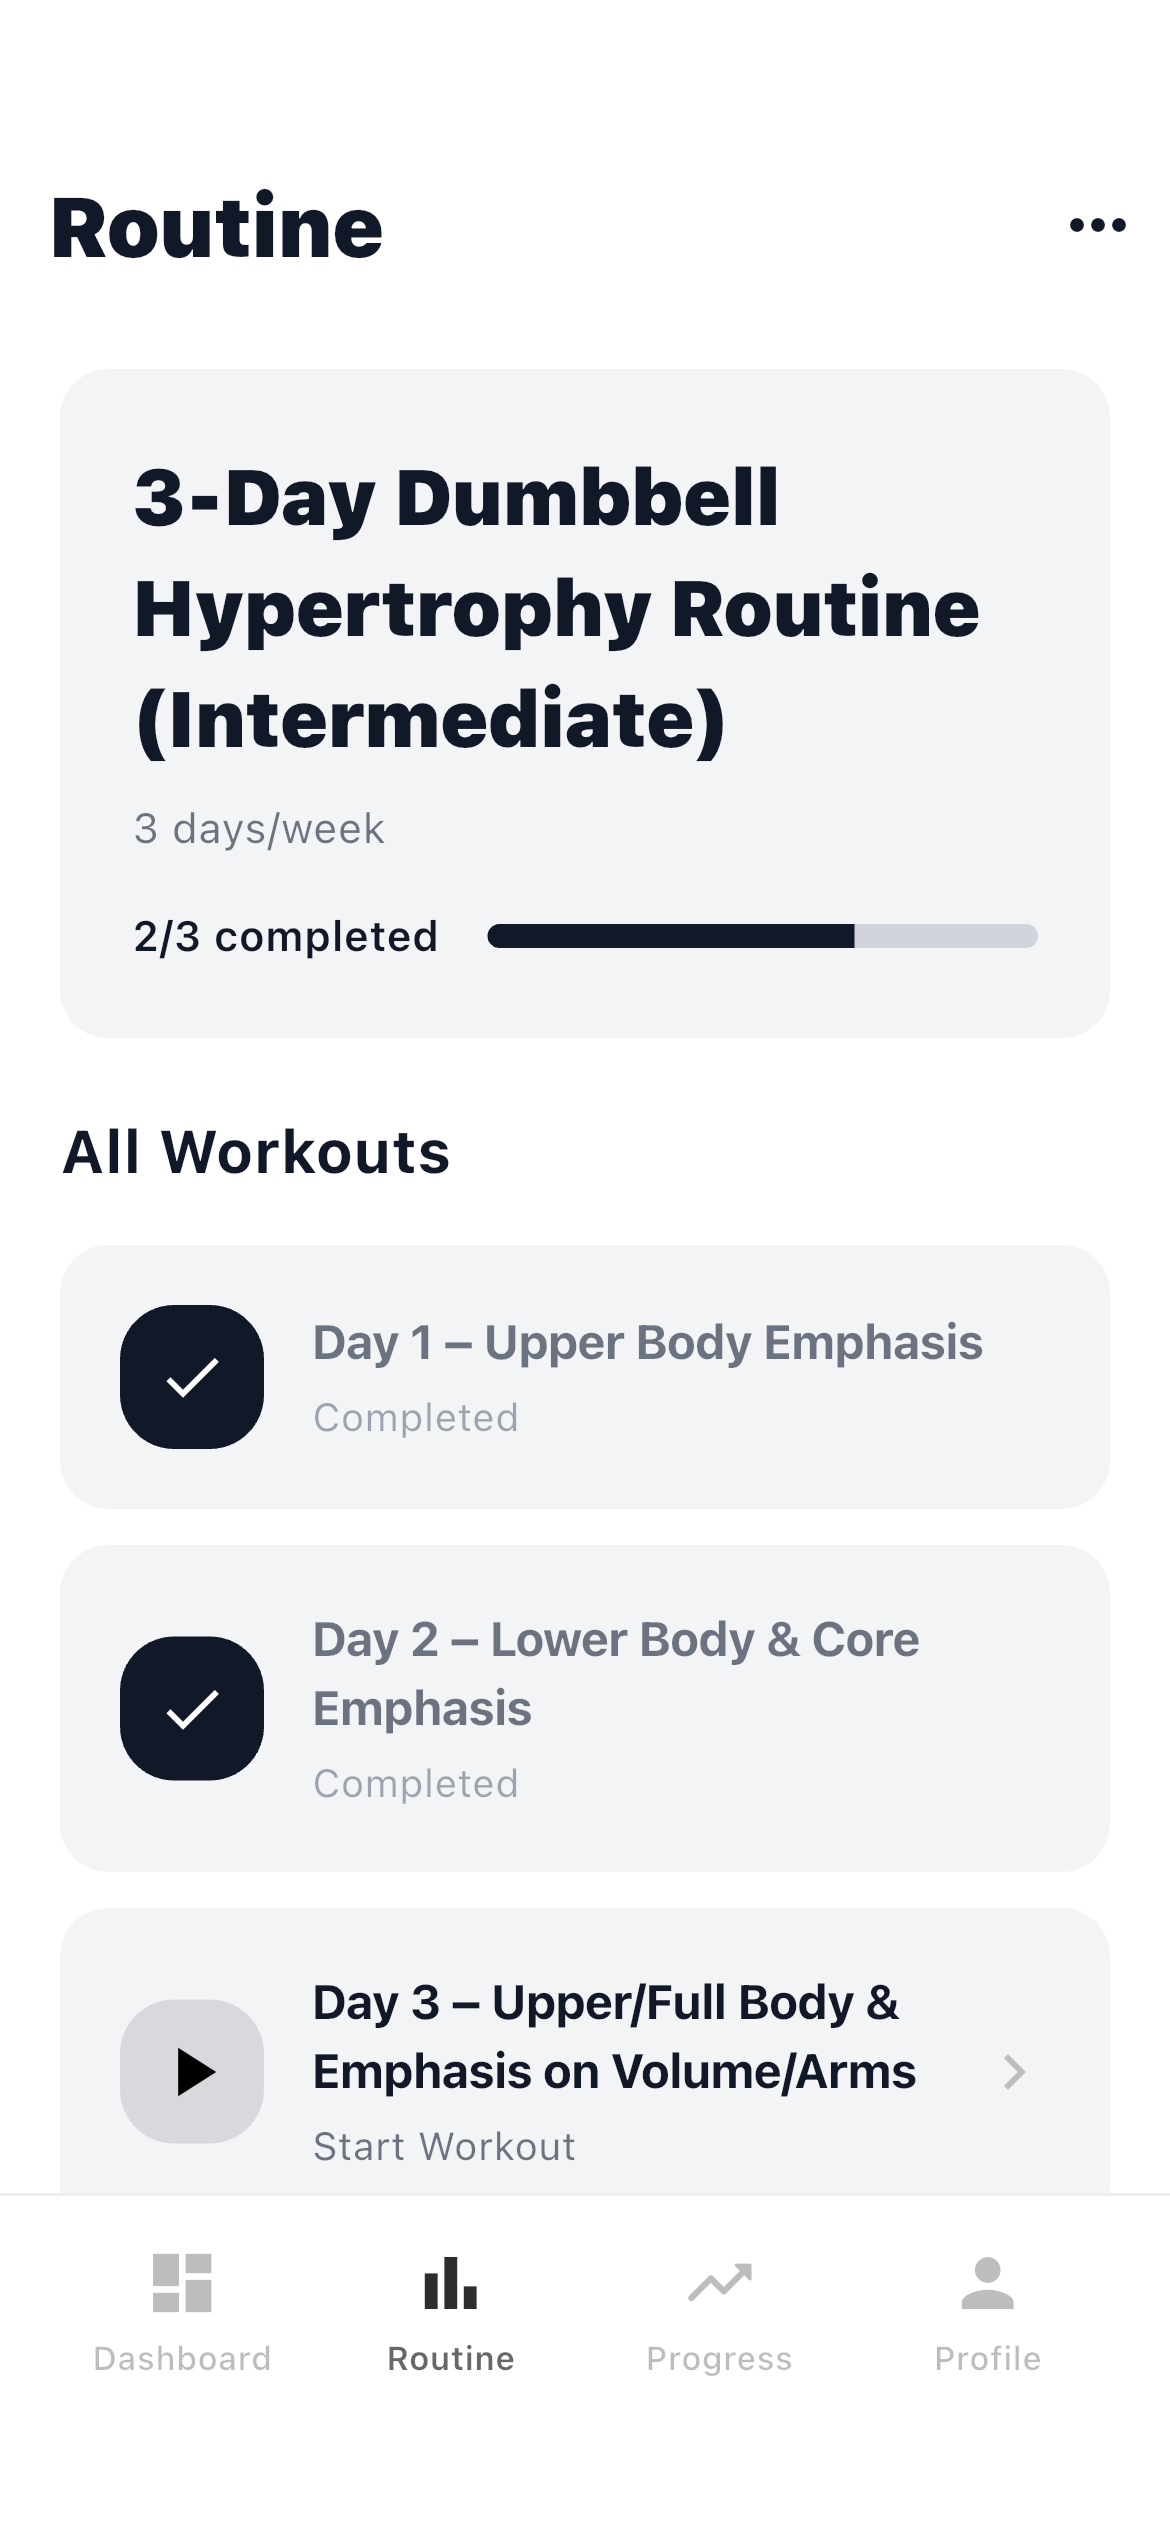Click the 2/3 completed progress bar
The width and height of the screenshot is (1170, 2532).
click(762, 936)
